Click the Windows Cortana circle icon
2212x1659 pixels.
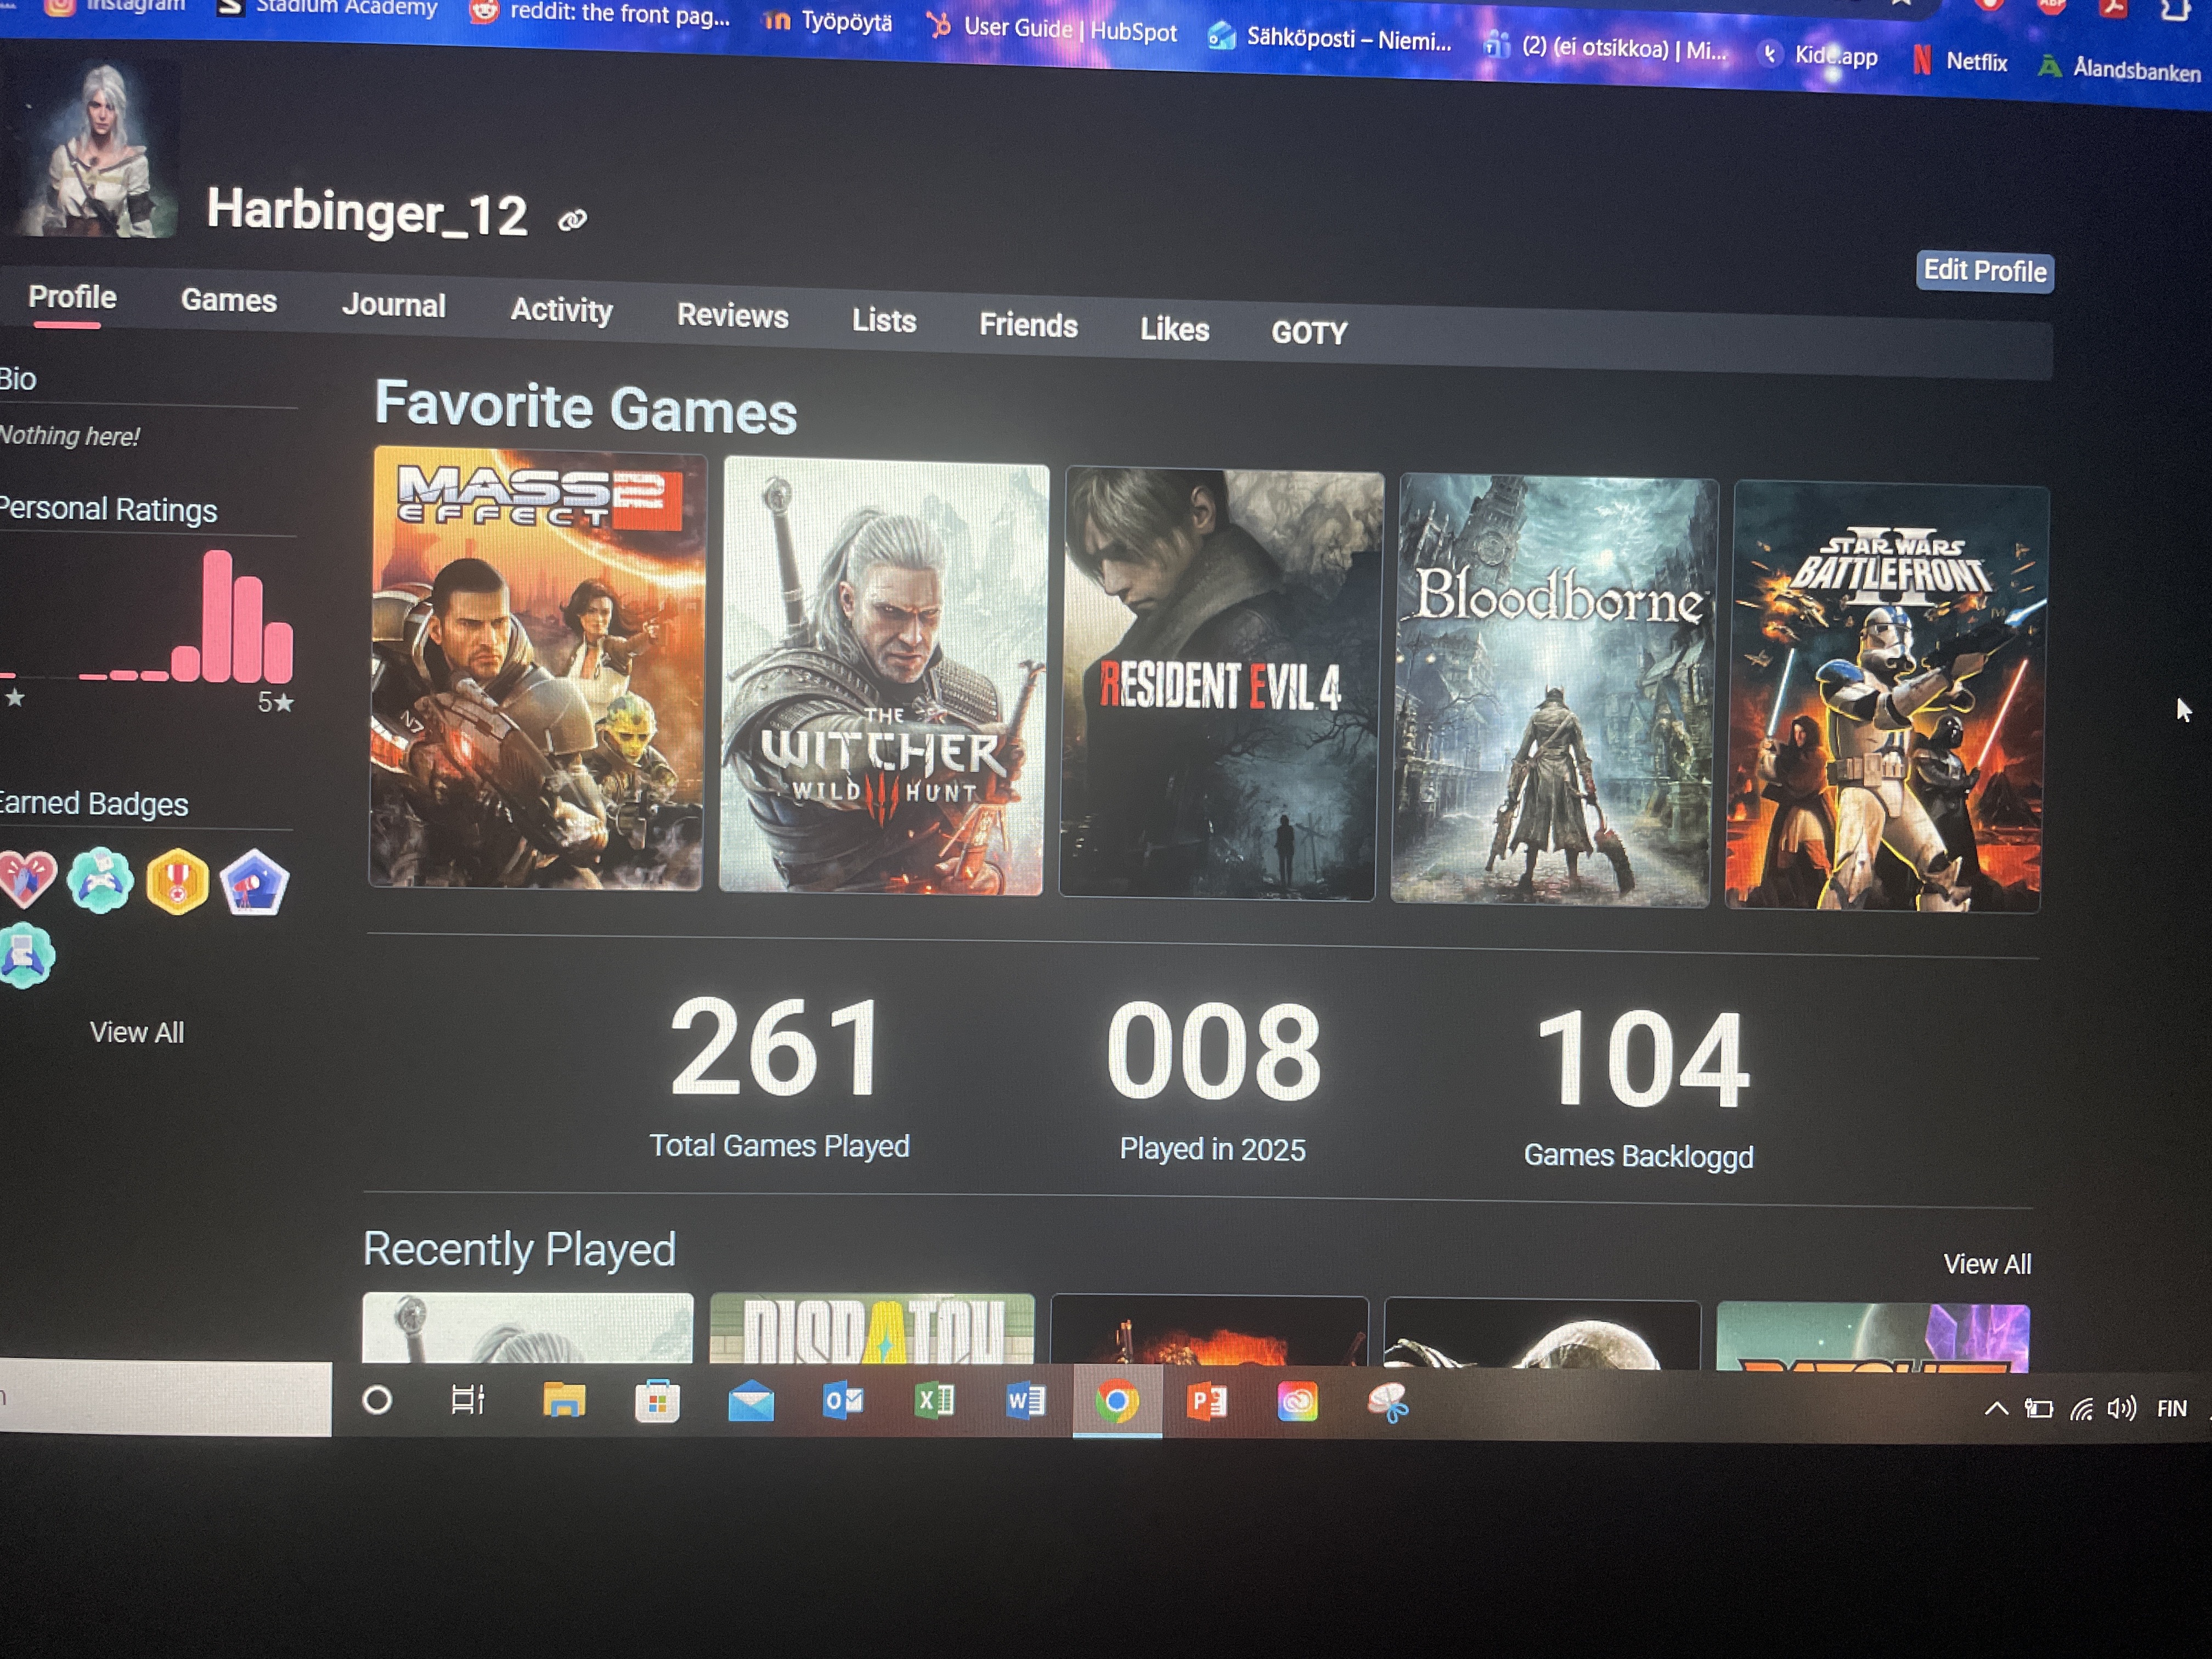click(377, 1399)
